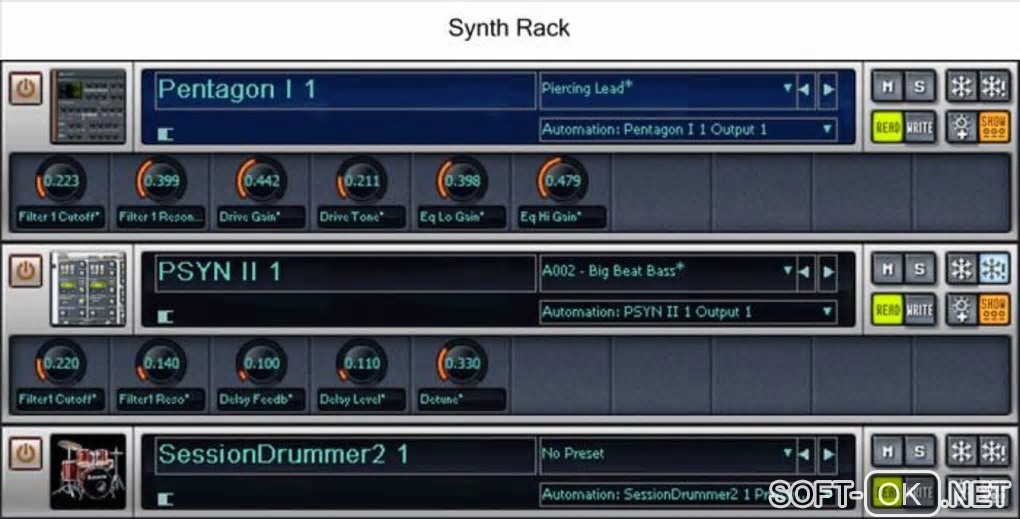This screenshot has height=519, width=1020.
Task: Toggle automation WRITE for Pentagon I 1
Action: coord(919,127)
